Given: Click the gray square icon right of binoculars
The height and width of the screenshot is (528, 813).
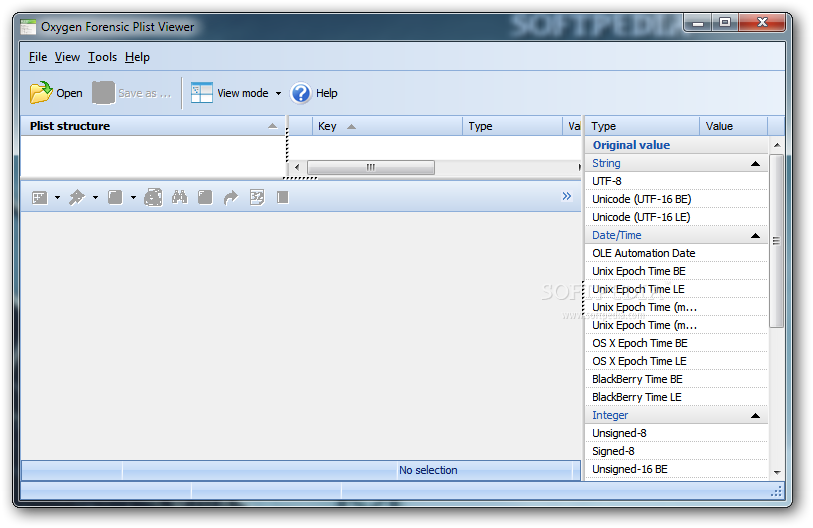Looking at the screenshot, I should click(205, 197).
